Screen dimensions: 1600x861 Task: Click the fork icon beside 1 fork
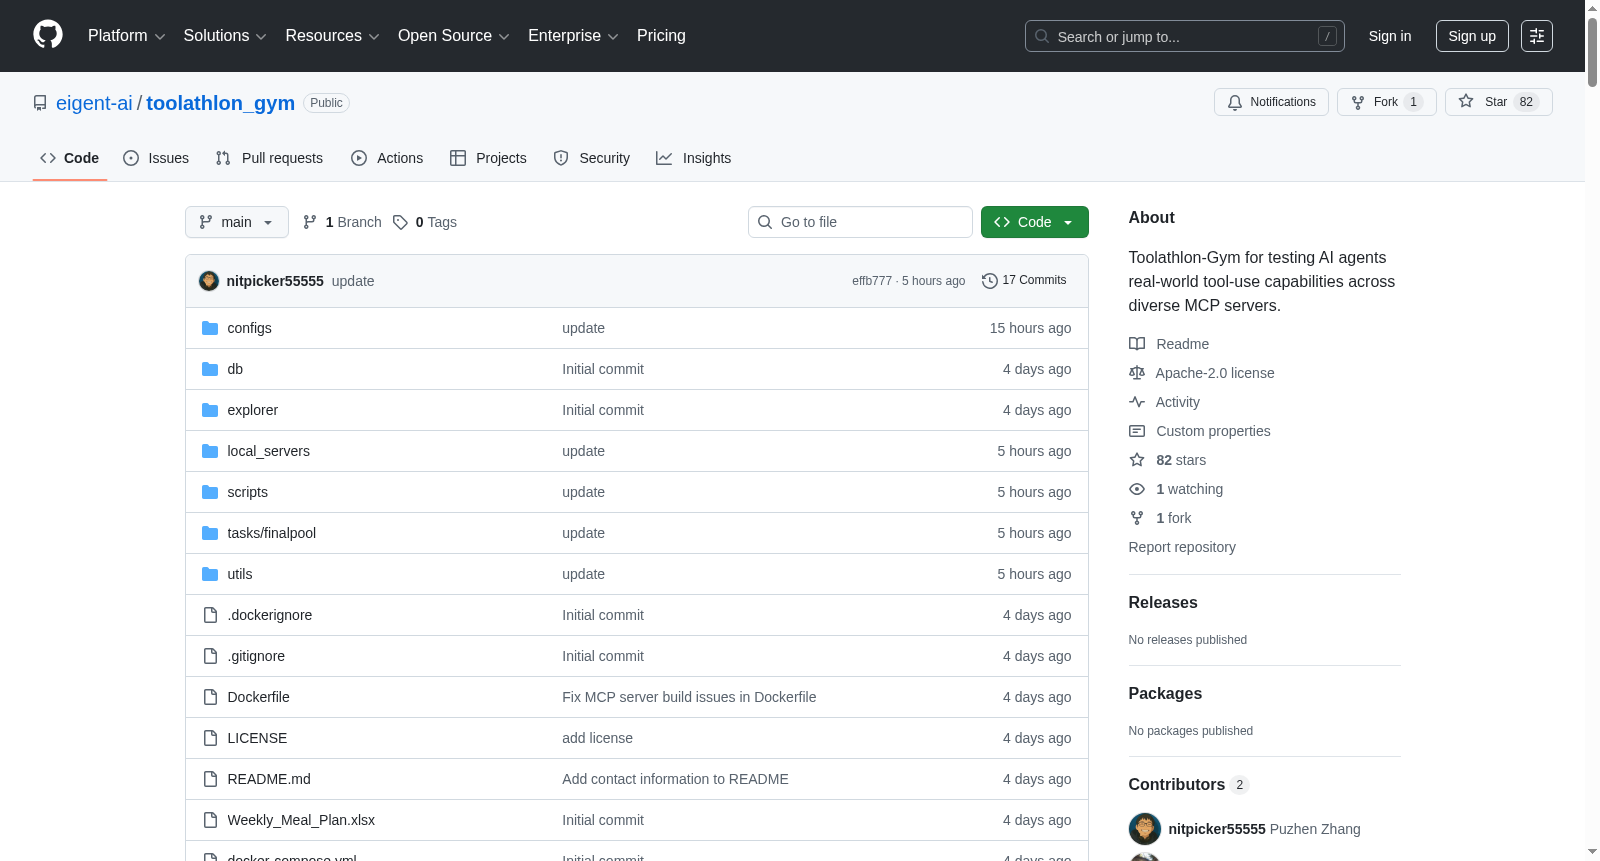(x=1137, y=518)
